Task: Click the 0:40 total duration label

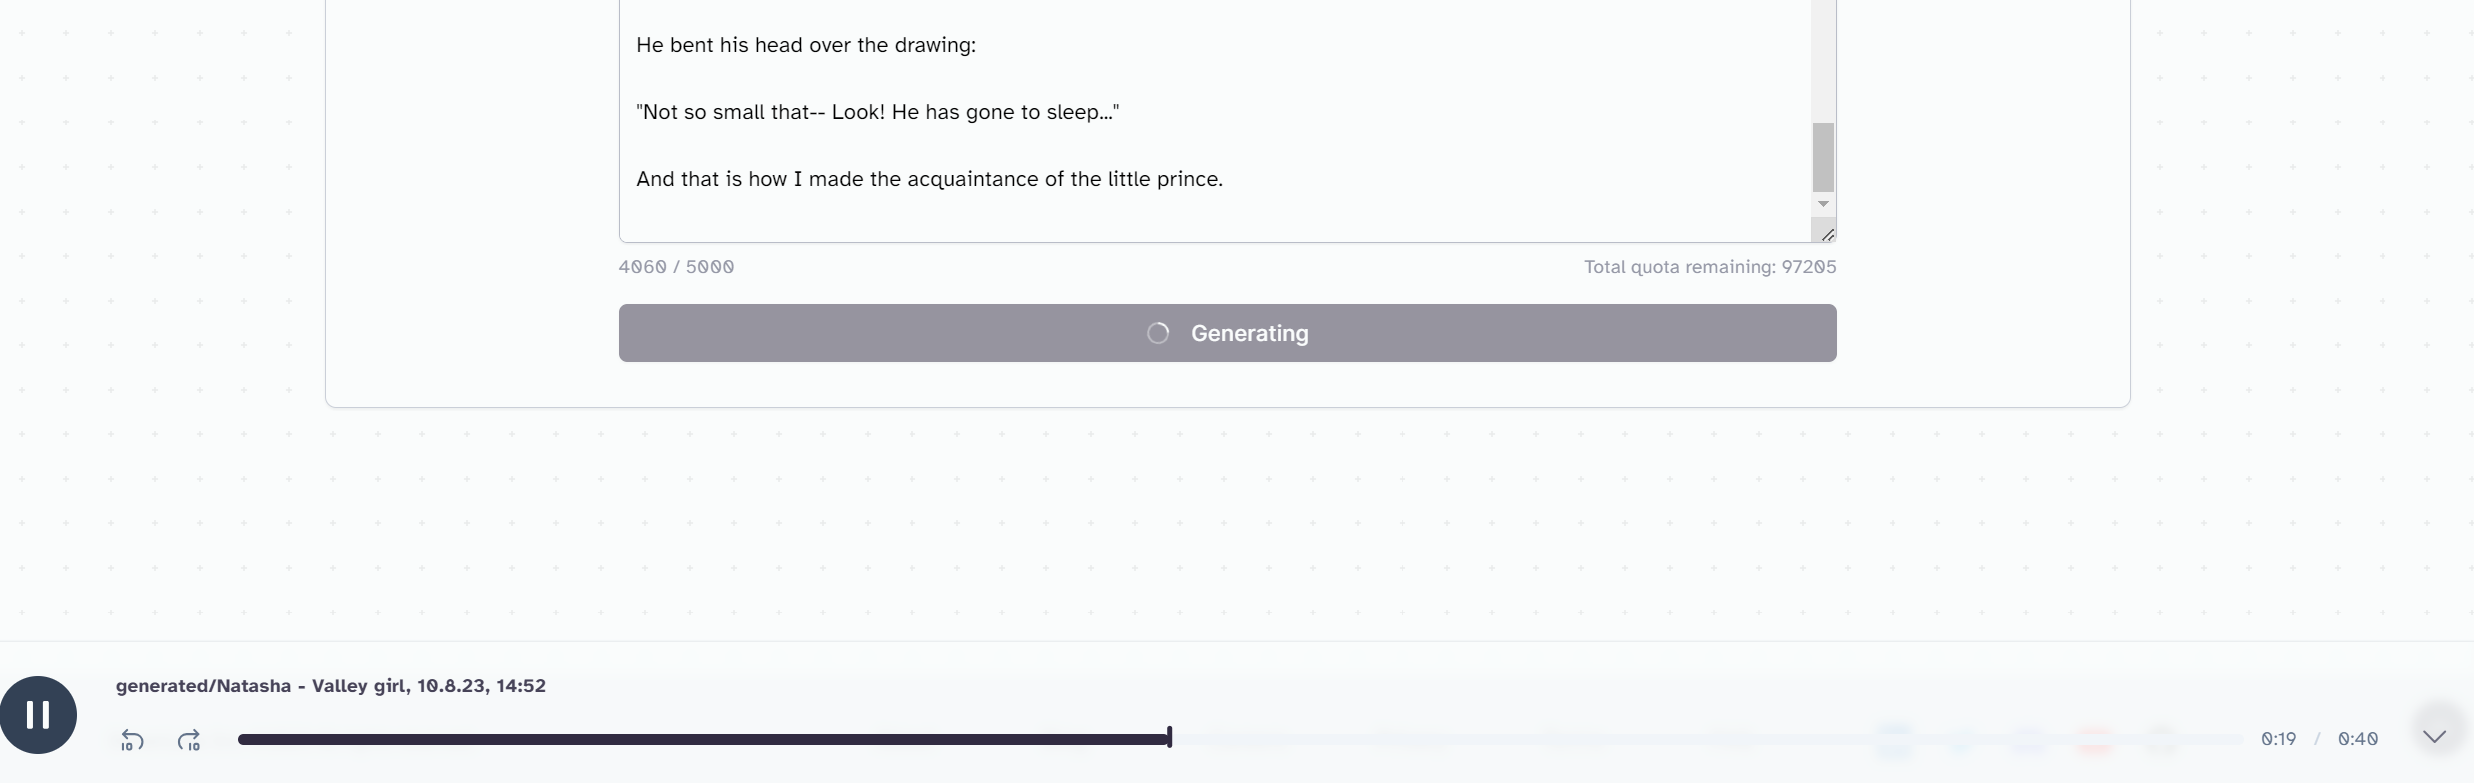Action: coord(2357,739)
